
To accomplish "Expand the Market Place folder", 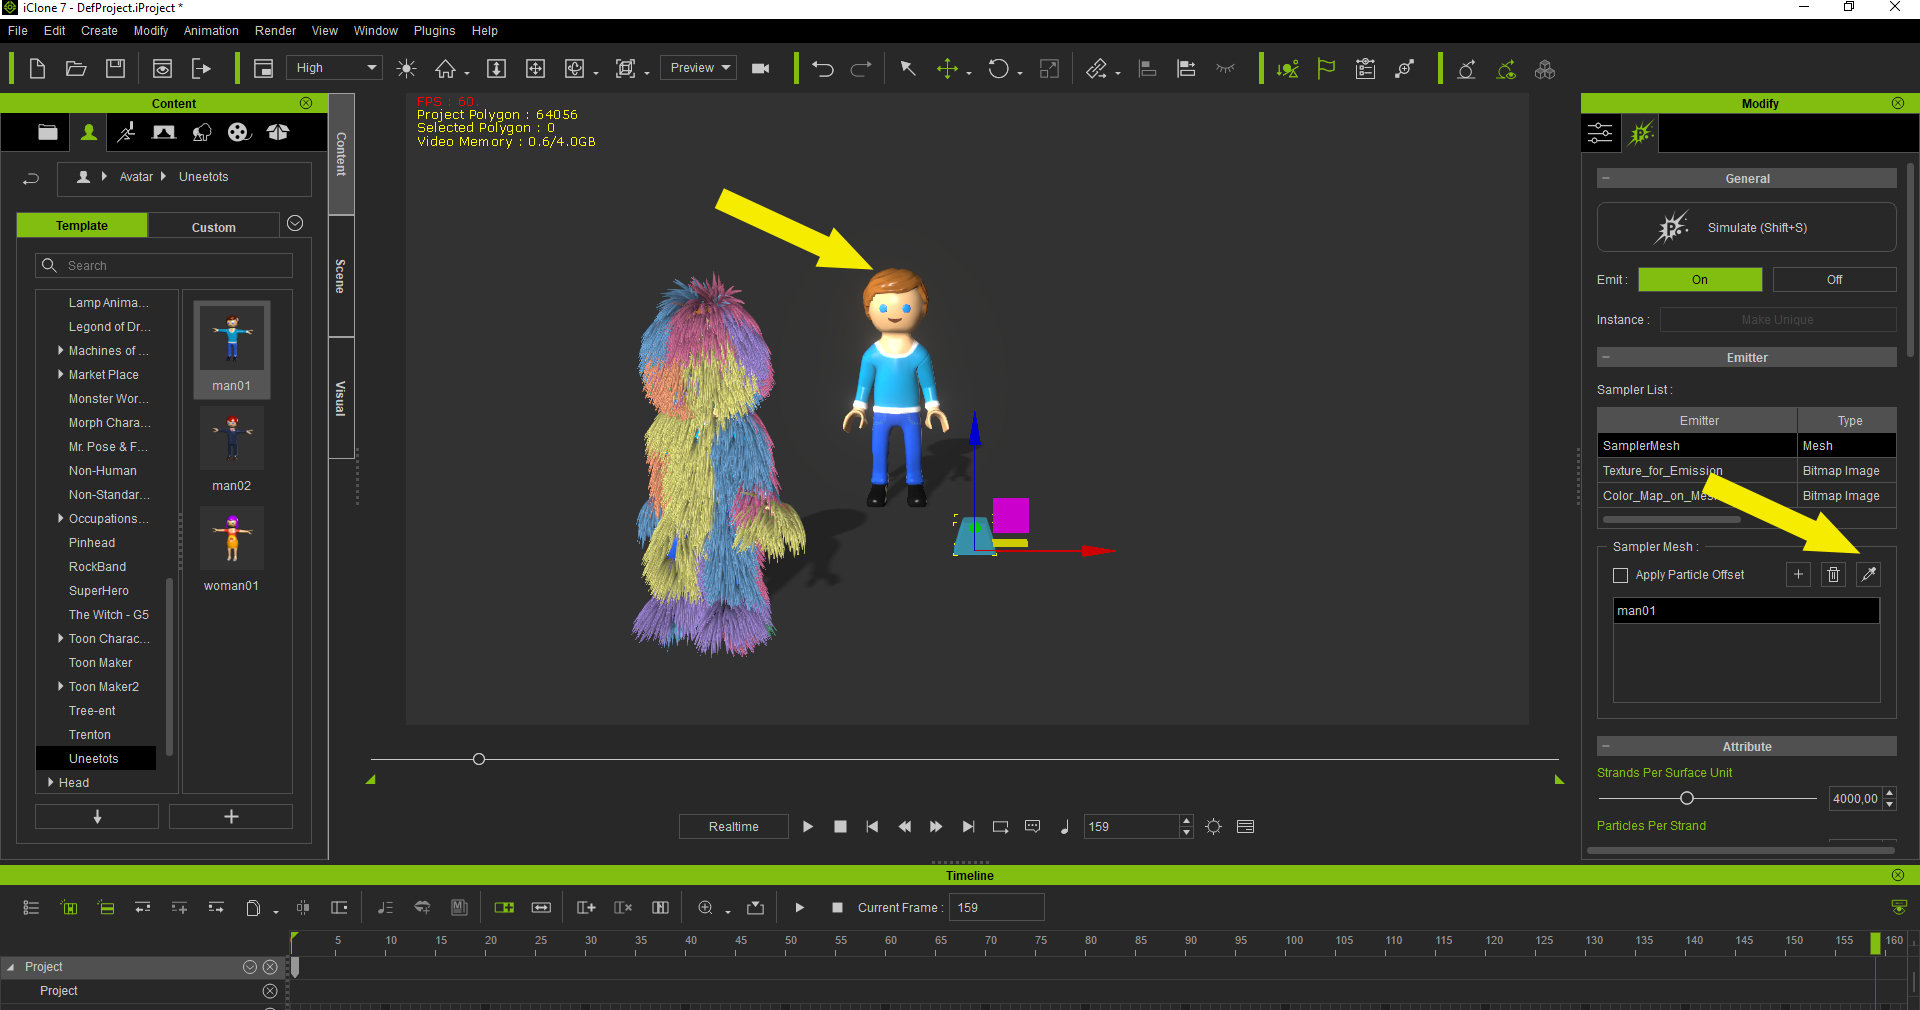I will point(61,375).
